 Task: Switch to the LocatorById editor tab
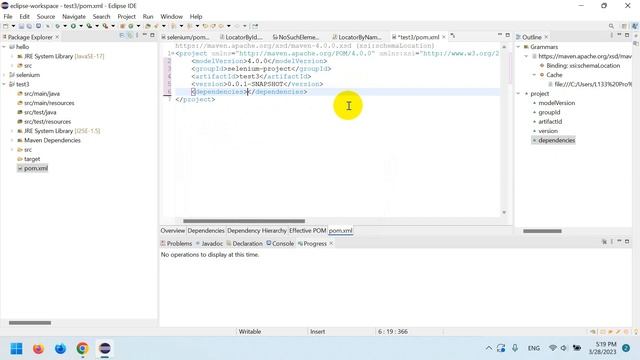(242, 37)
